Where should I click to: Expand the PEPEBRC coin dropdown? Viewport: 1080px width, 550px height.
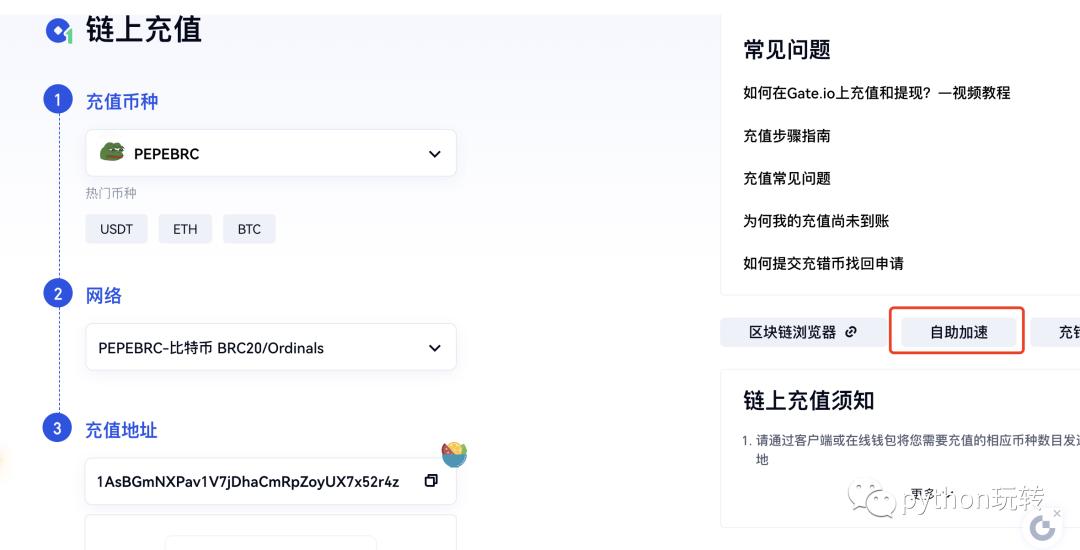click(434, 154)
